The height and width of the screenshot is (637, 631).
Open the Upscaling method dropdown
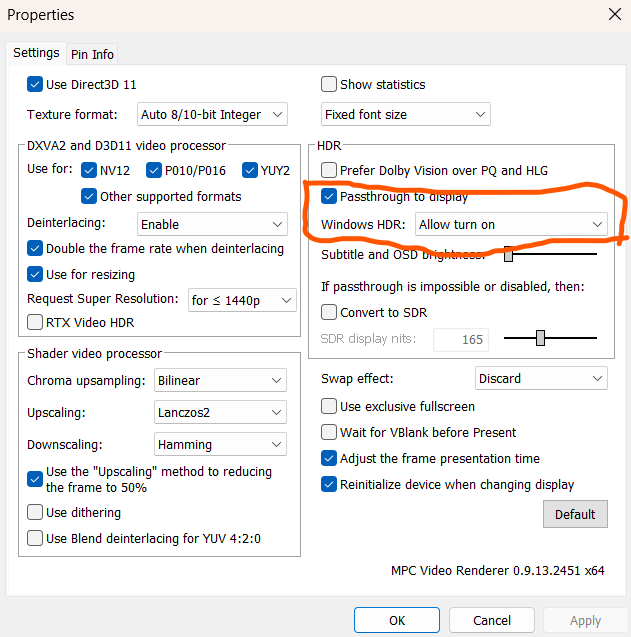(220, 412)
